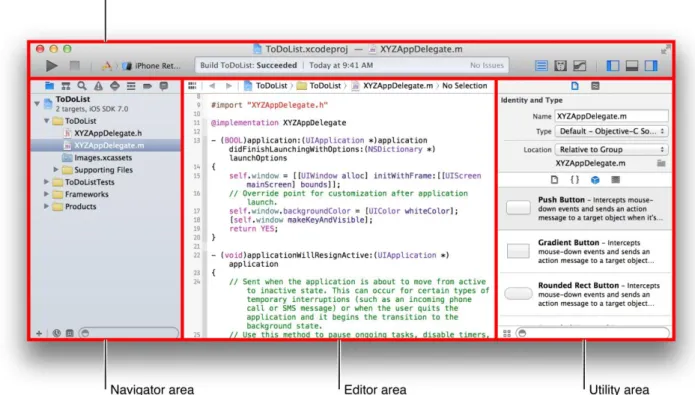The width and height of the screenshot is (695, 395).
Task: Show the Code Snippet library
Action: click(575, 180)
